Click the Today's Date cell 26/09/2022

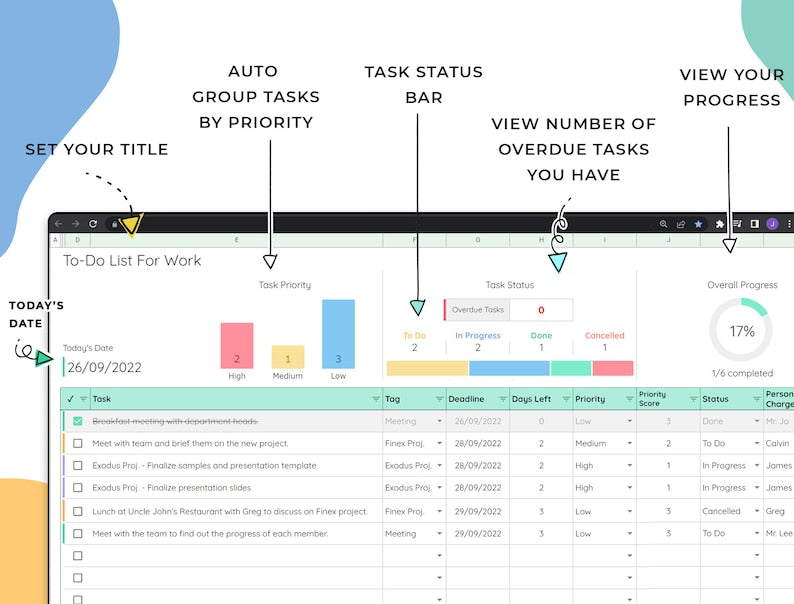pos(104,367)
